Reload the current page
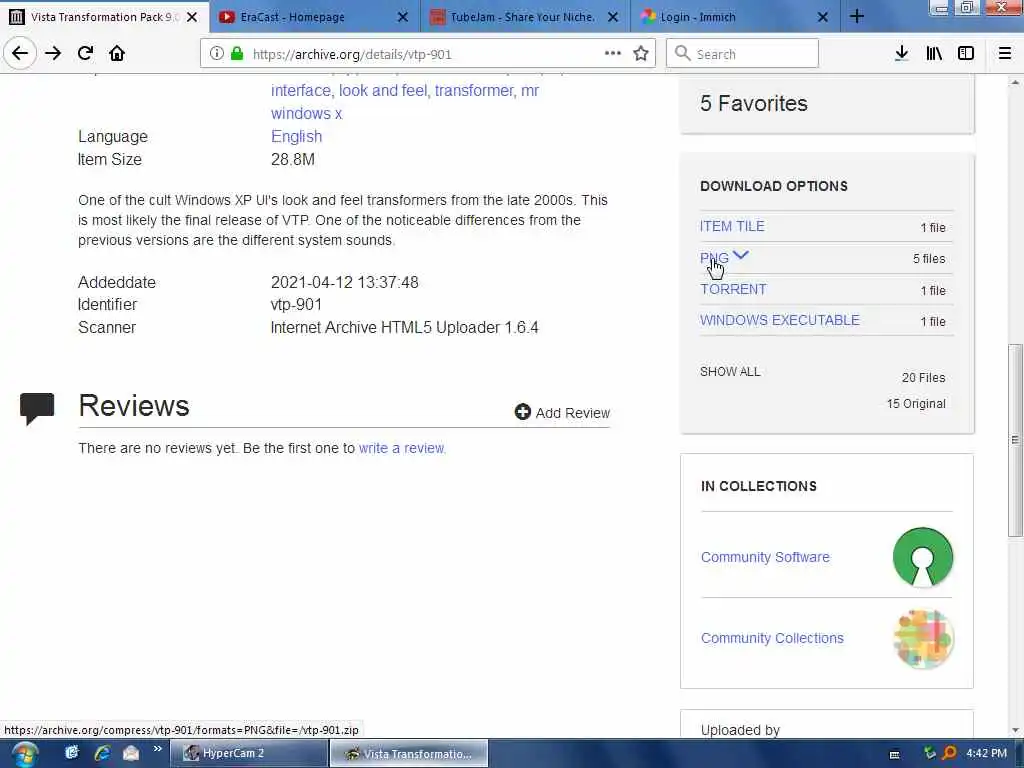 tap(85, 54)
